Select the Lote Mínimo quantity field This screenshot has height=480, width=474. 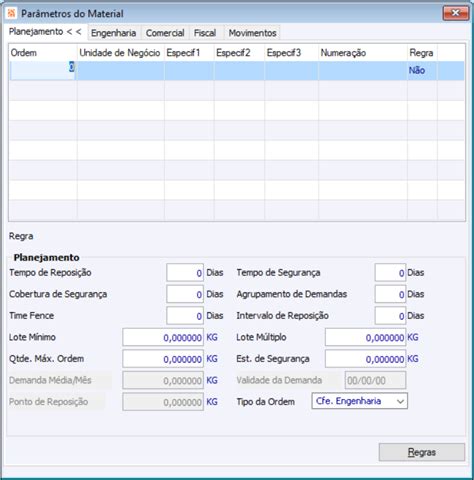(163, 337)
